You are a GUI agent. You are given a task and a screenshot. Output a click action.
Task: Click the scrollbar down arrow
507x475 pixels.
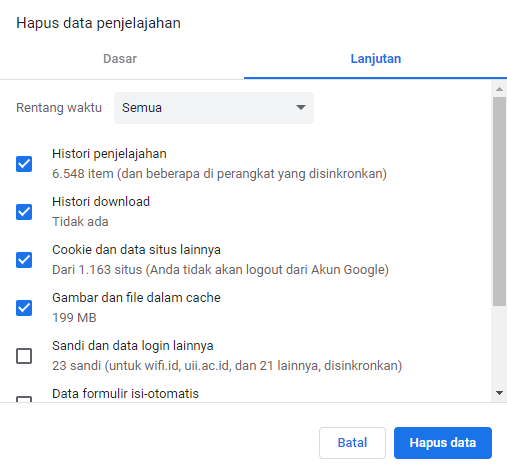[499, 393]
